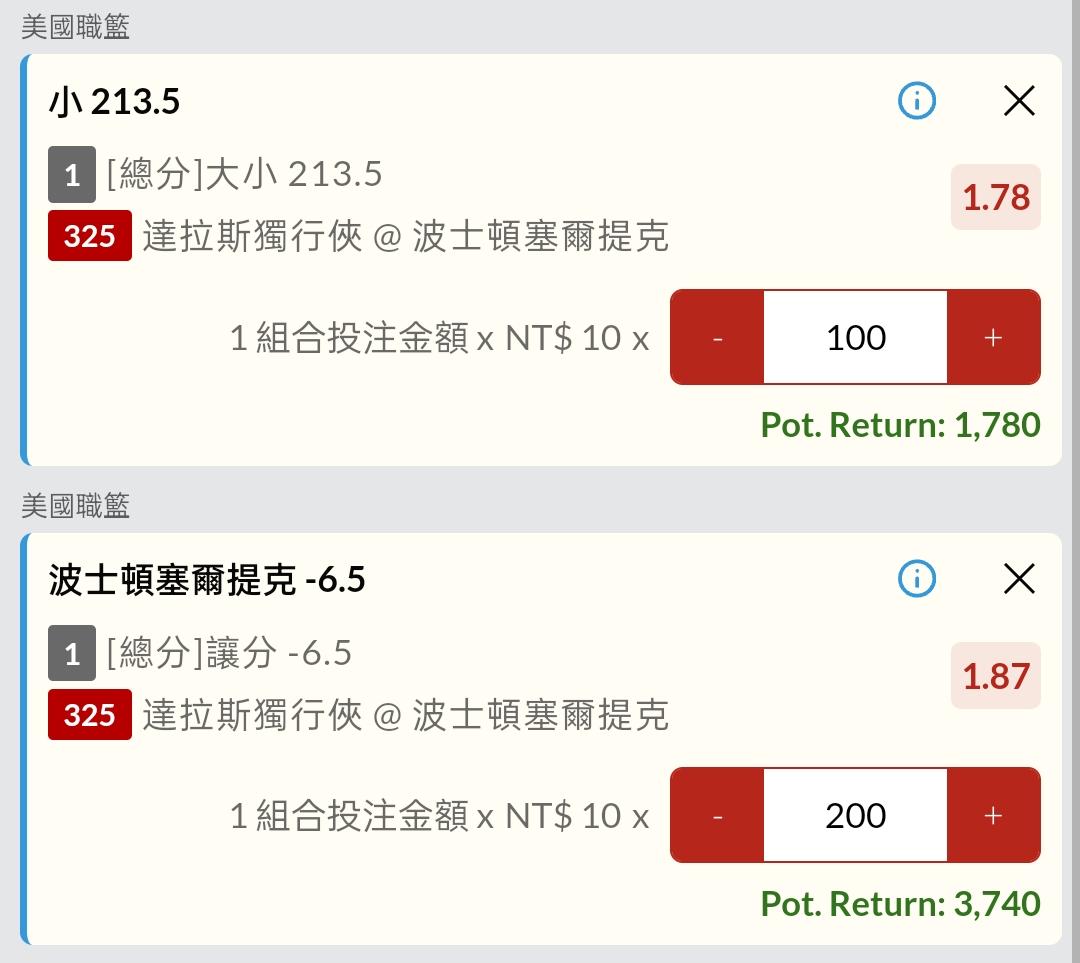Image resolution: width=1080 pixels, height=963 pixels.
Task: Click the gray 1 badge beside 讓分 -6.5
Action: point(72,653)
